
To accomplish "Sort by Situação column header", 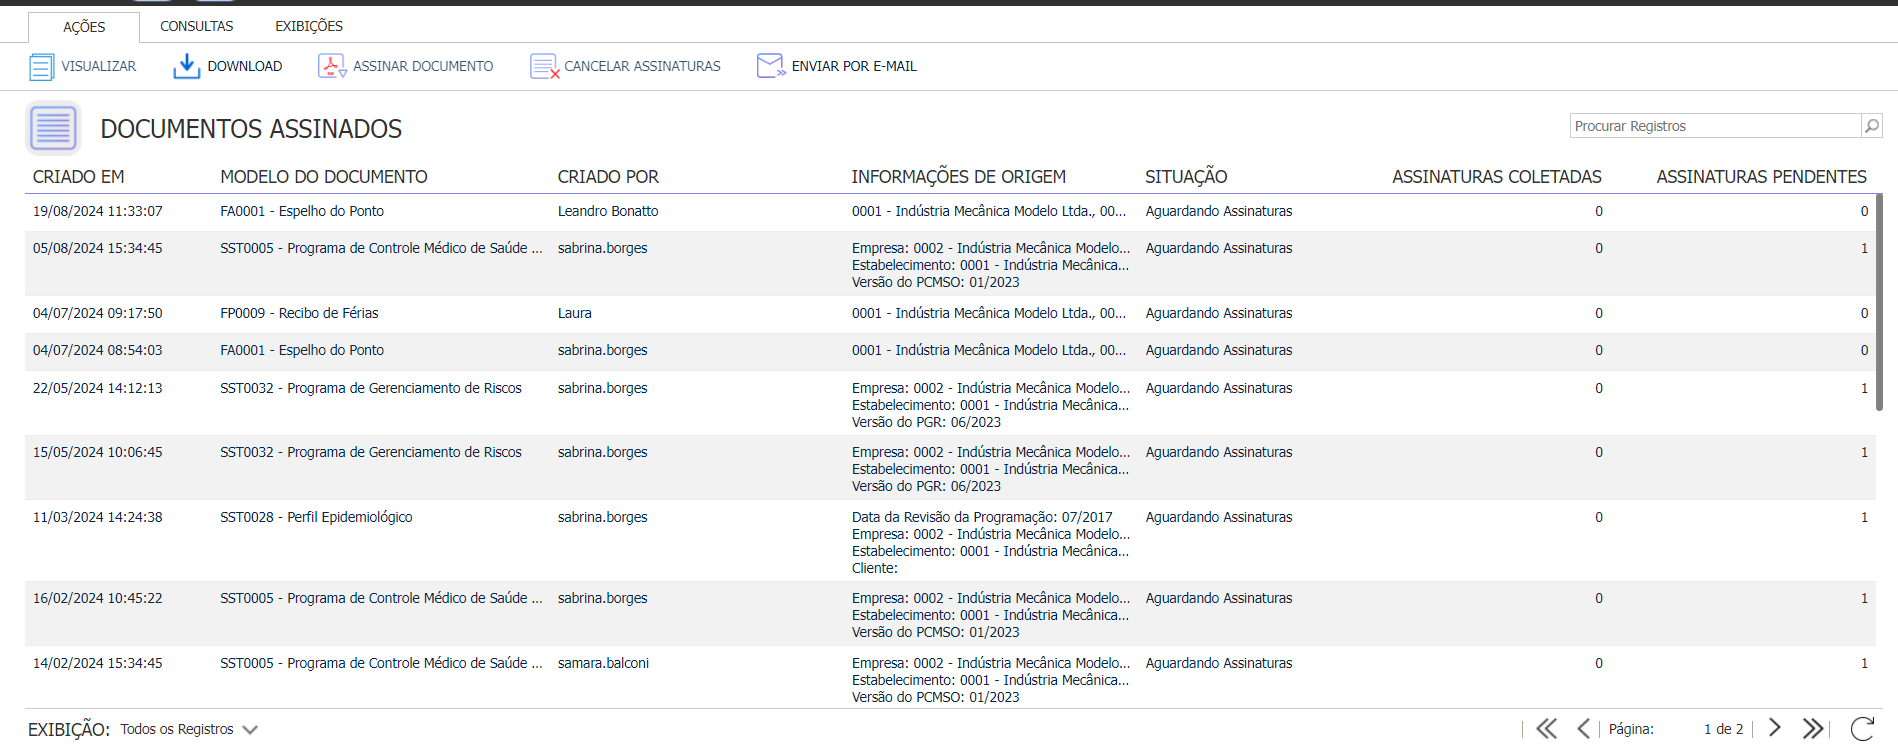I will (1186, 177).
